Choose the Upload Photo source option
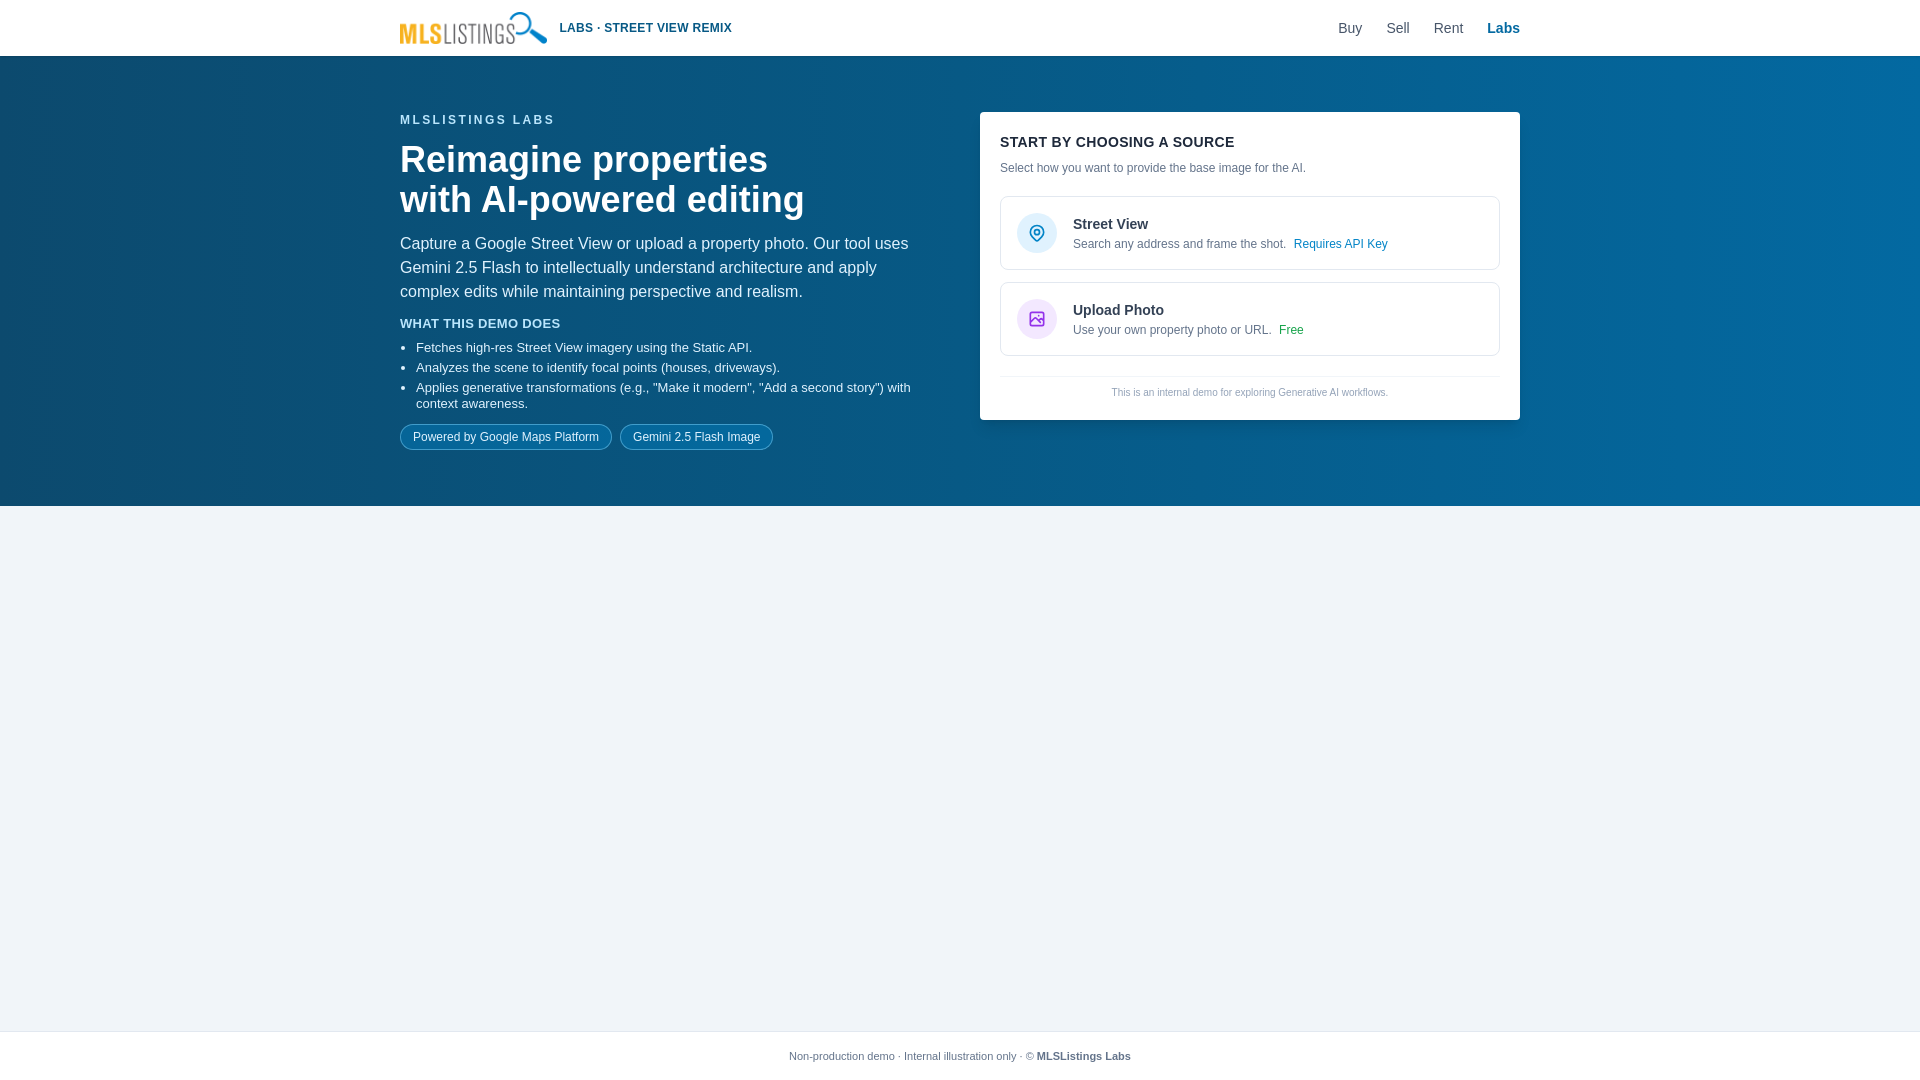This screenshot has width=1920, height=1080. coord(1250,319)
